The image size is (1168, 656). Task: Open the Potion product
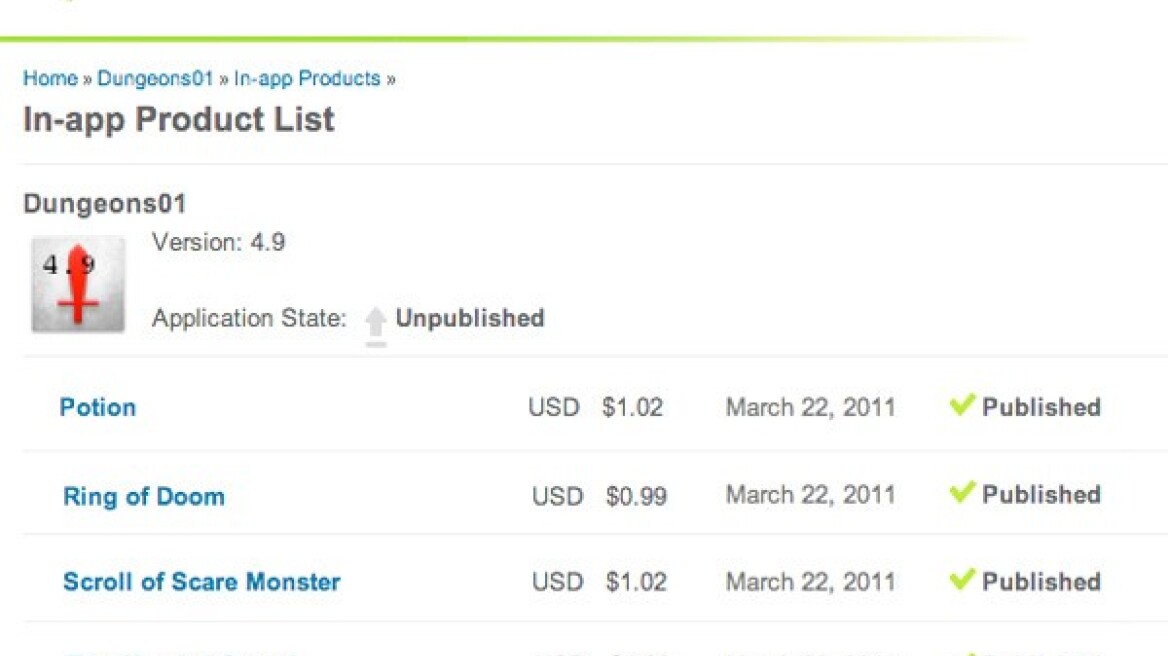click(98, 407)
